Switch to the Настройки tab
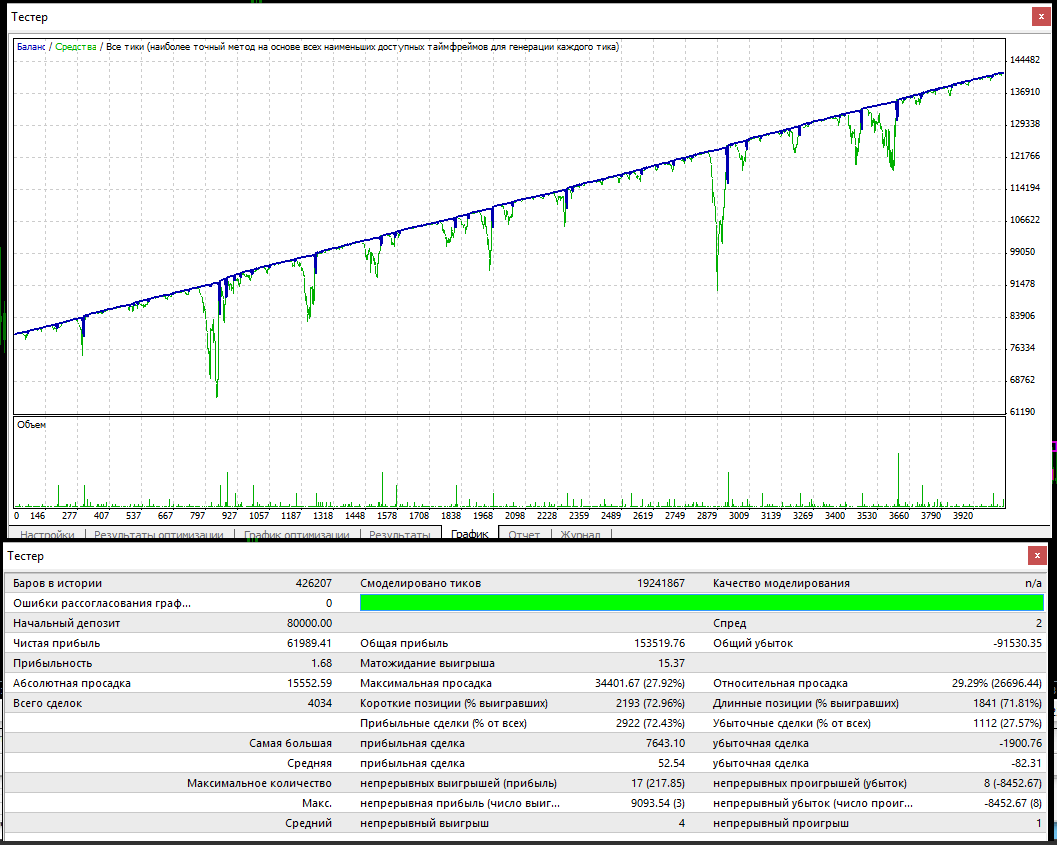This screenshot has width=1057, height=845. [47, 534]
